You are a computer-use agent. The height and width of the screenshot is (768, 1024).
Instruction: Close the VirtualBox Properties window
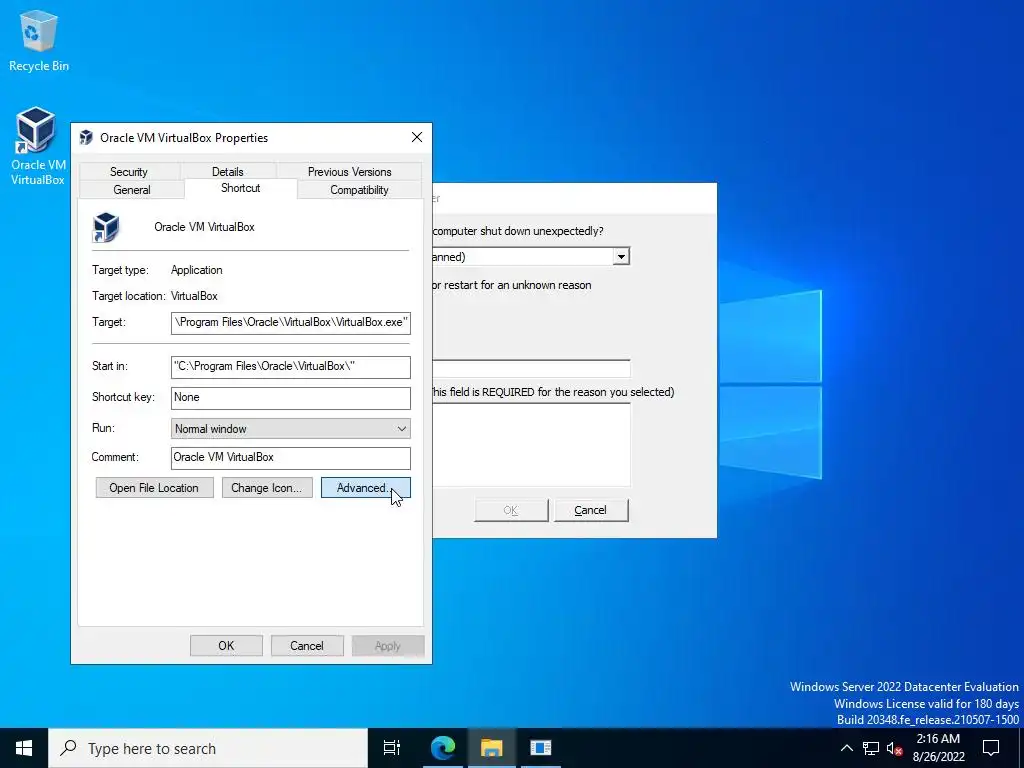point(417,138)
